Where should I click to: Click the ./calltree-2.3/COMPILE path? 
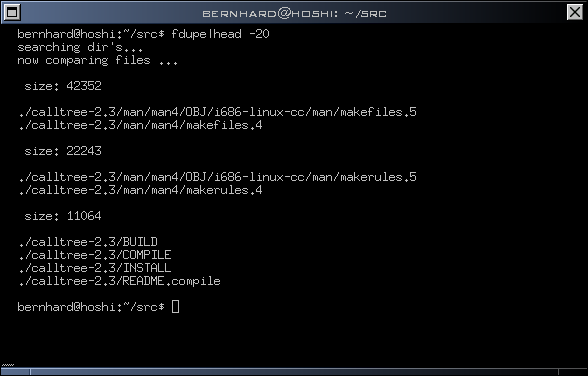pyautogui.click(x=95, y=255)
